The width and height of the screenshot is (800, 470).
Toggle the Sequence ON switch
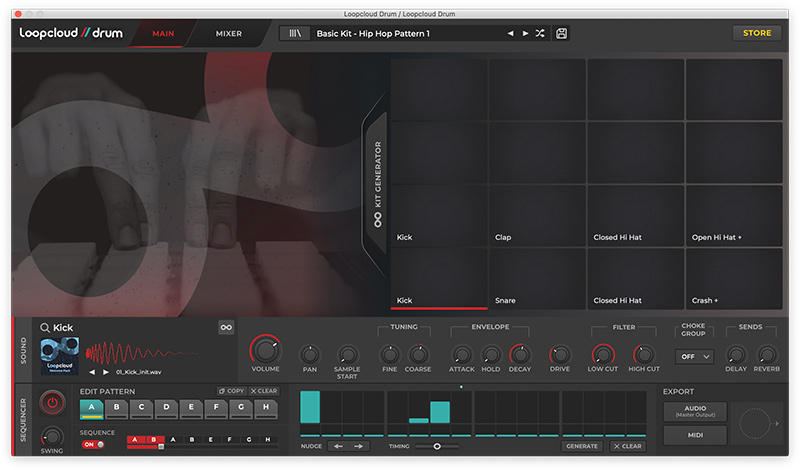click(93, 444)
